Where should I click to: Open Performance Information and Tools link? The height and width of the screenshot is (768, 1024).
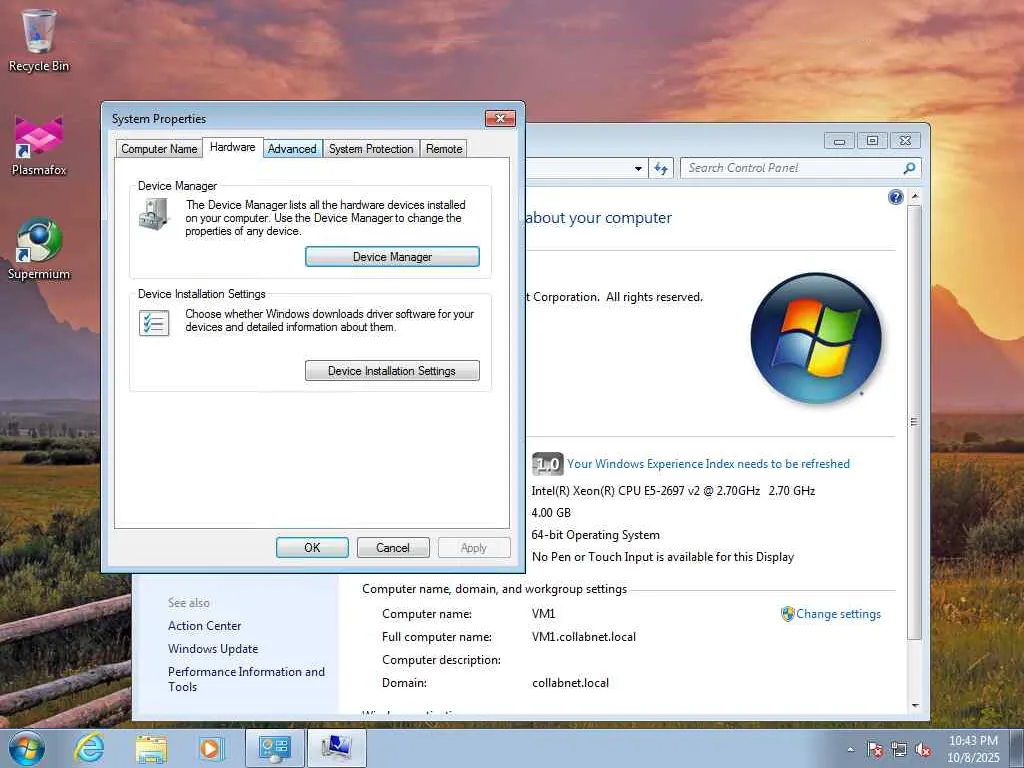coord(246,679)
